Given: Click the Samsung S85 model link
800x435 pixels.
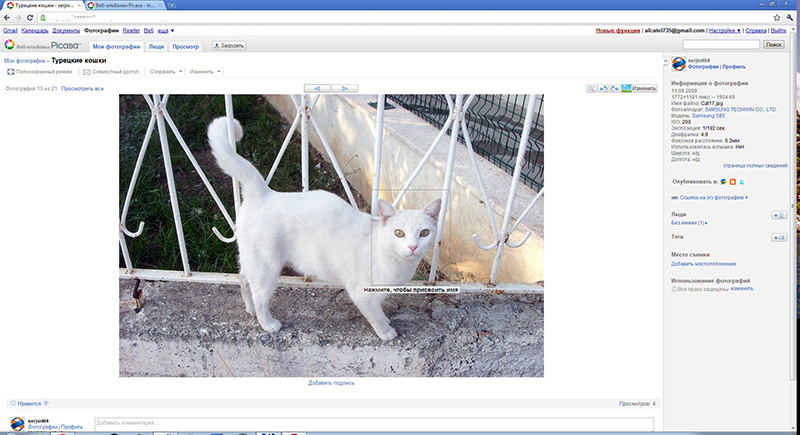Looking at the screenshot, I should (x=708, y=116).
